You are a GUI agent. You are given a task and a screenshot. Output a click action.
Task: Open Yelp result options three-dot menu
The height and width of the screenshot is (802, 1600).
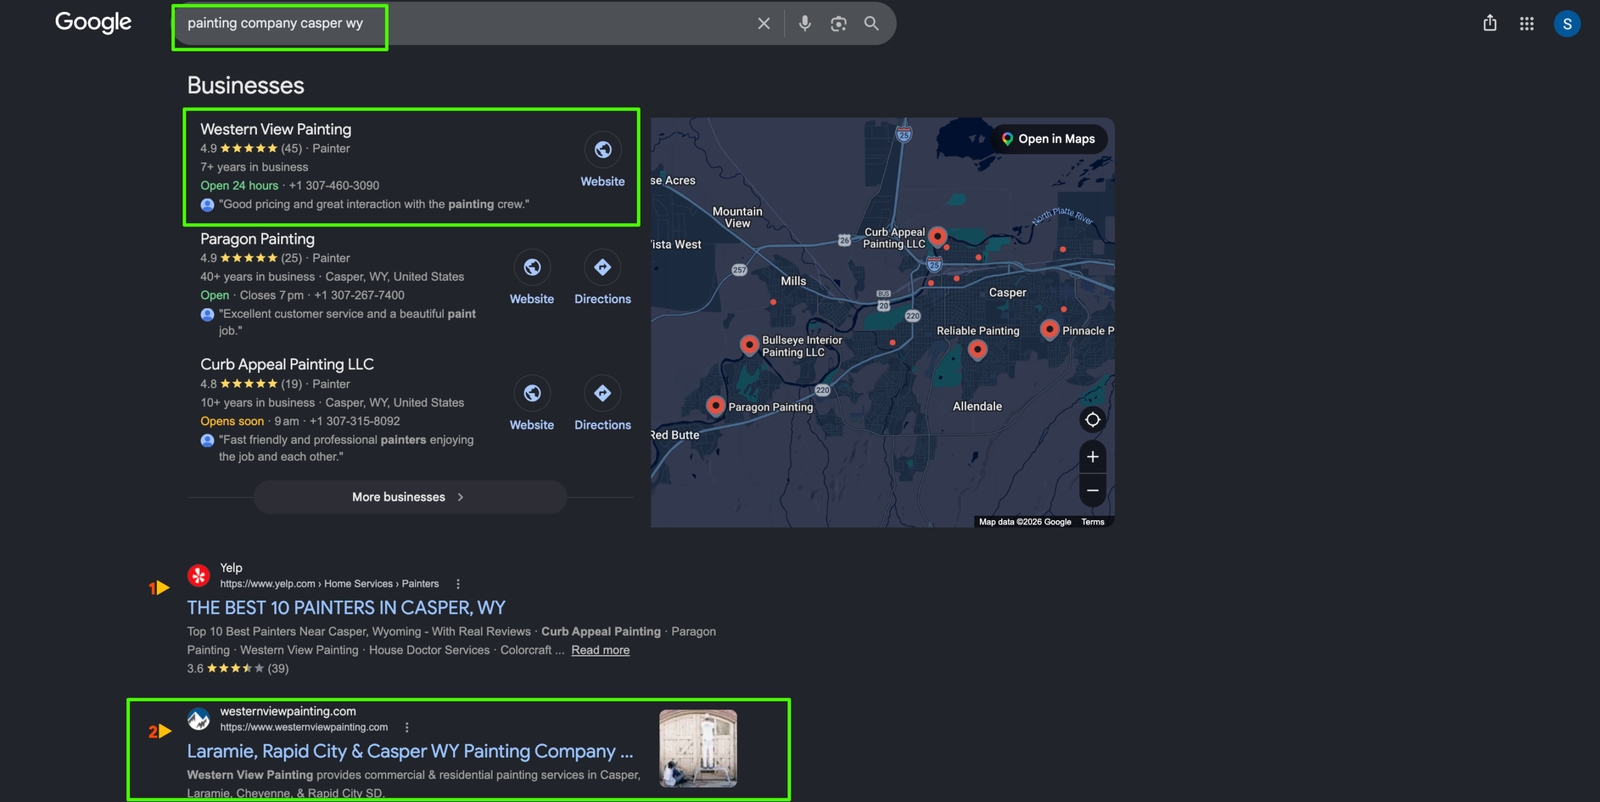[458, 584]
